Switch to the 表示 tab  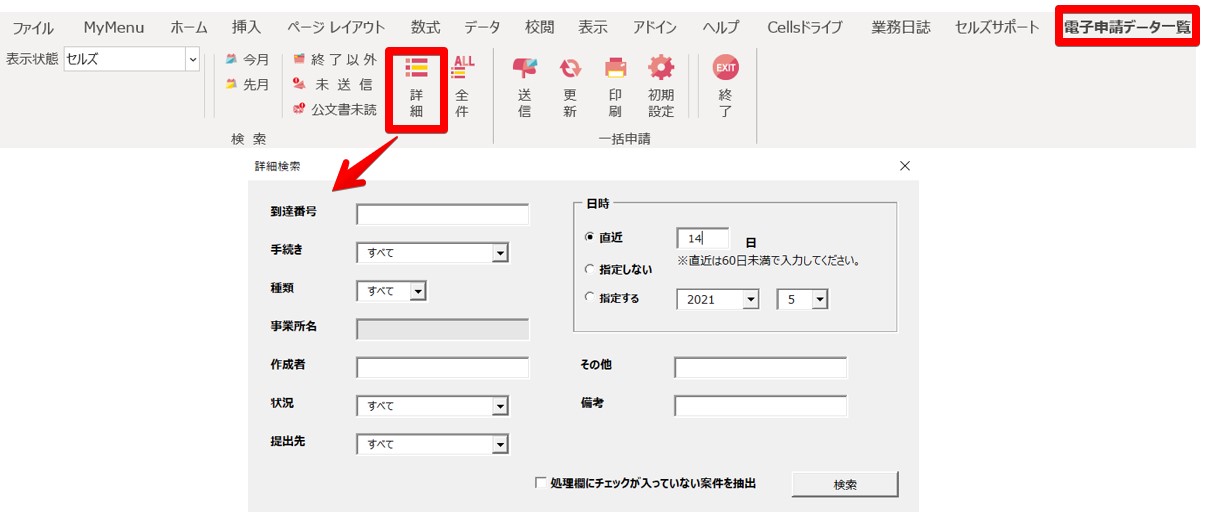[x=593, y=28]
